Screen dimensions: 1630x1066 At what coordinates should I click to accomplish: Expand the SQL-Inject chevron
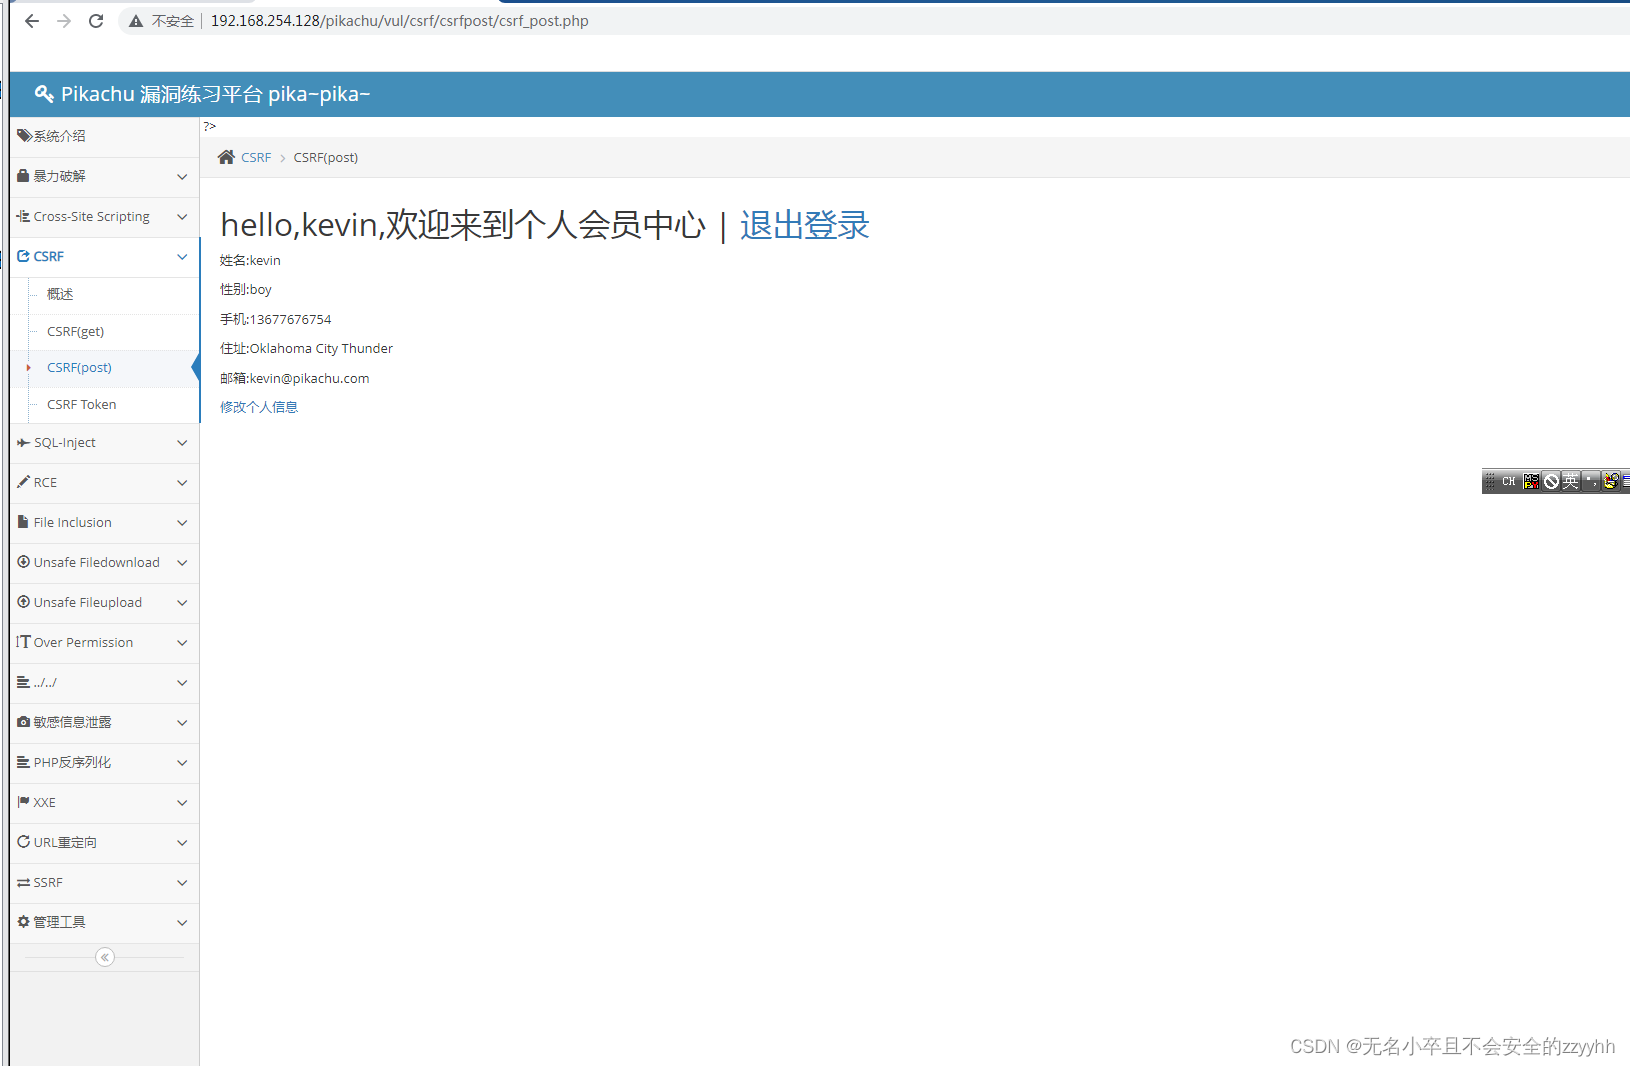coord(182,443)
